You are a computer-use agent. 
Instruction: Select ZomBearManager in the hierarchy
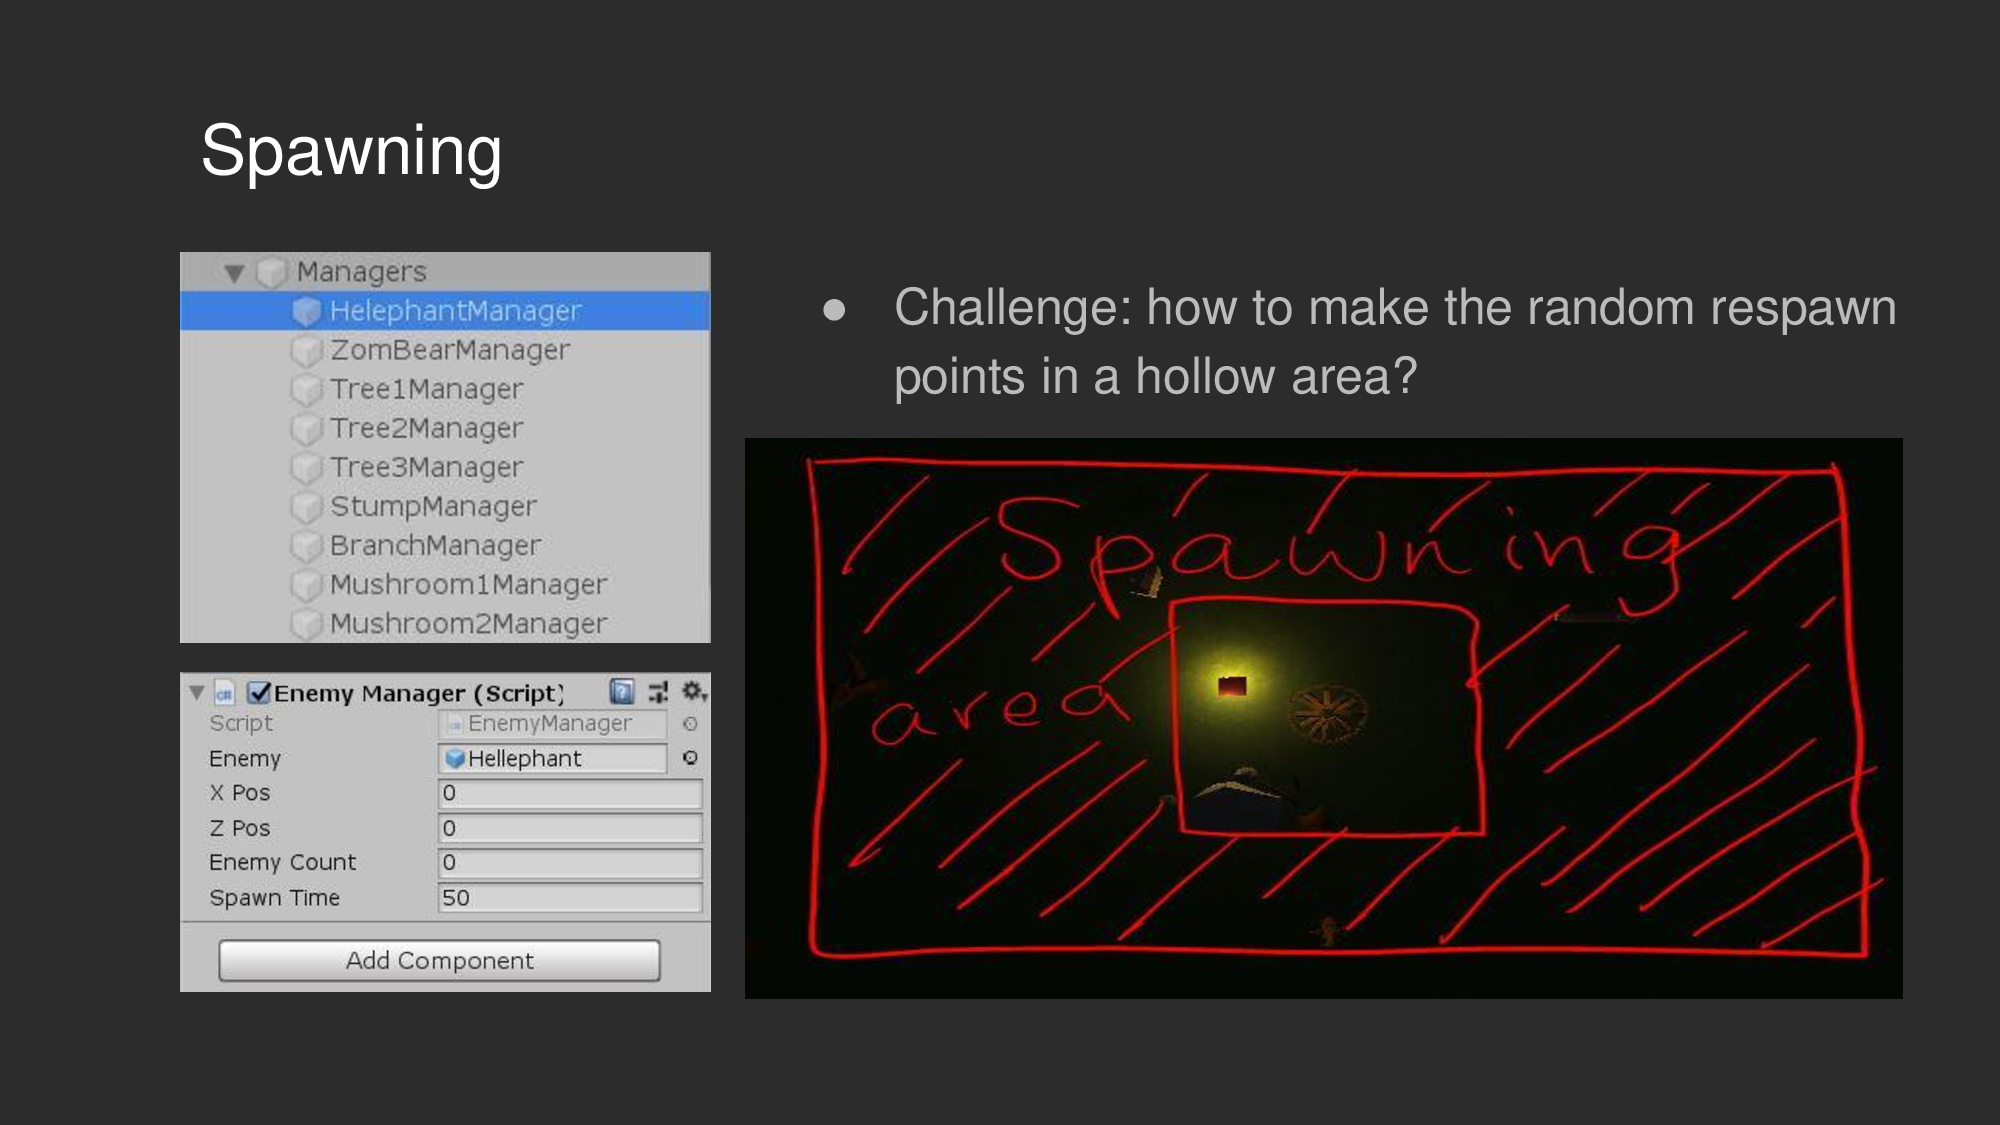449,350
